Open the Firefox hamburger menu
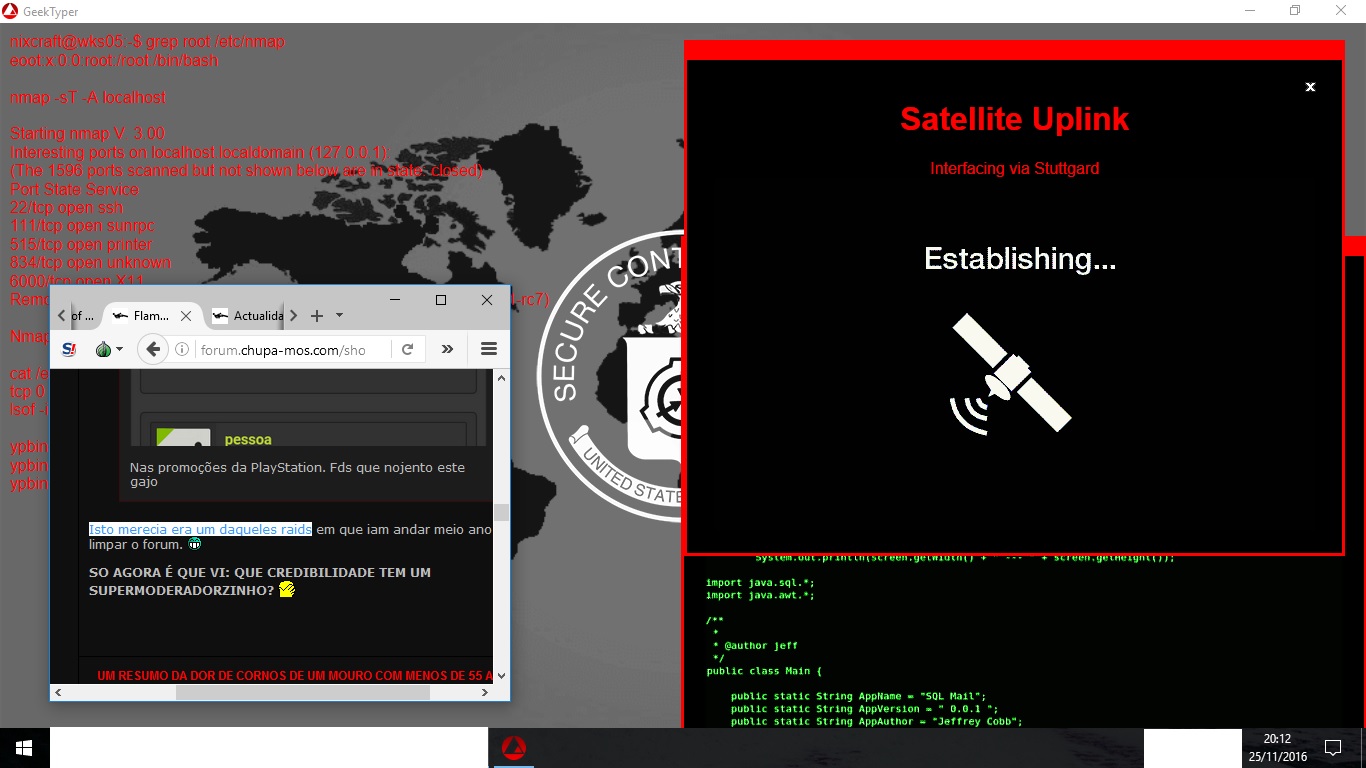 coord(489,349)
